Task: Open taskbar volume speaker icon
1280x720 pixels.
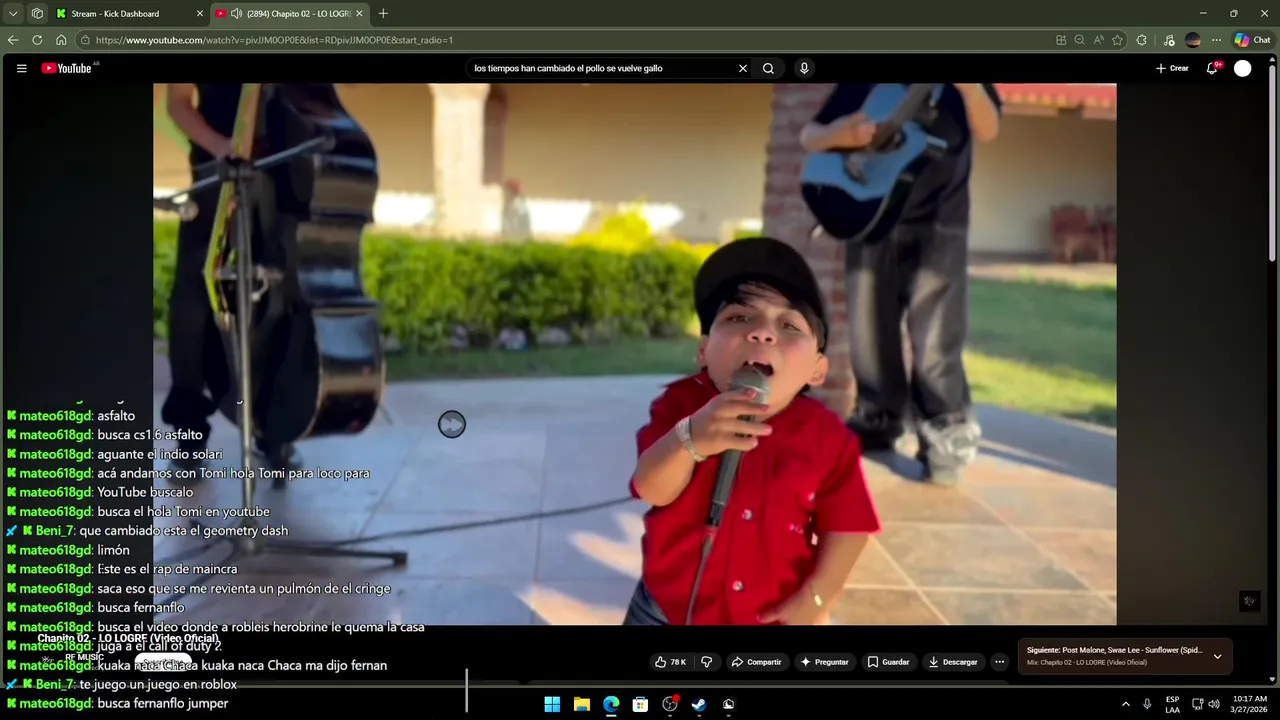Action: (x=1214, y=704)
